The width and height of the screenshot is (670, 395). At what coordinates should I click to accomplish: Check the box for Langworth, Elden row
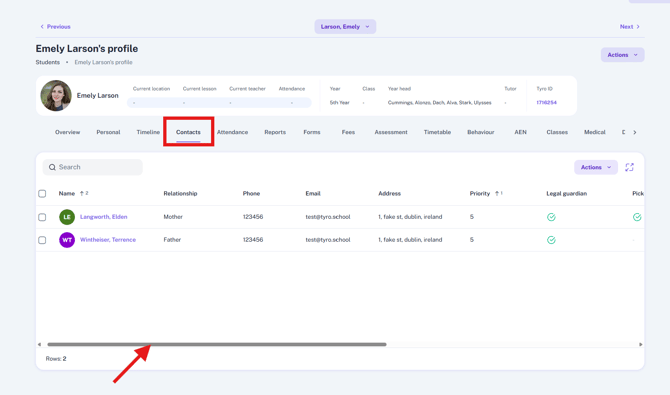click(42, 217)
